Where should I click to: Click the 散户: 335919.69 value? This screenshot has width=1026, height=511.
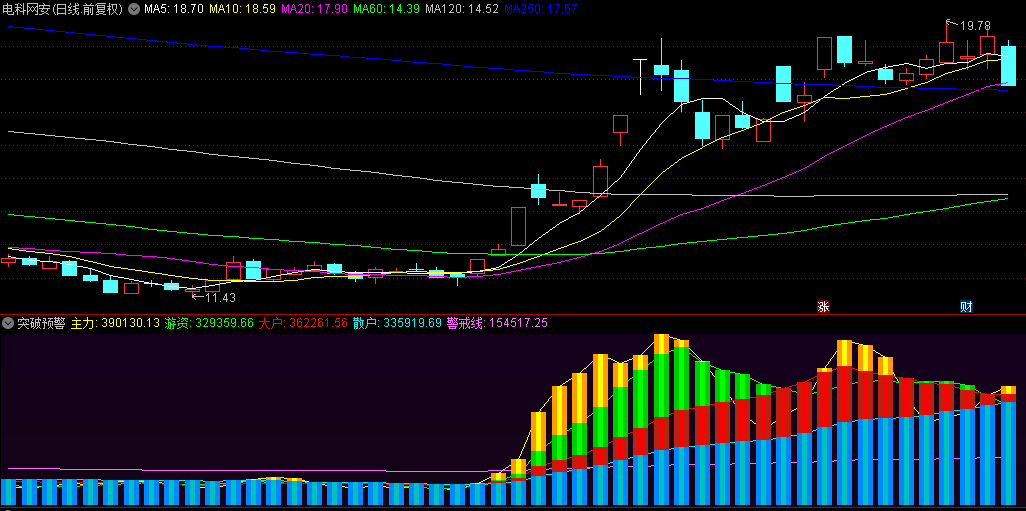[x=397, y=323]
